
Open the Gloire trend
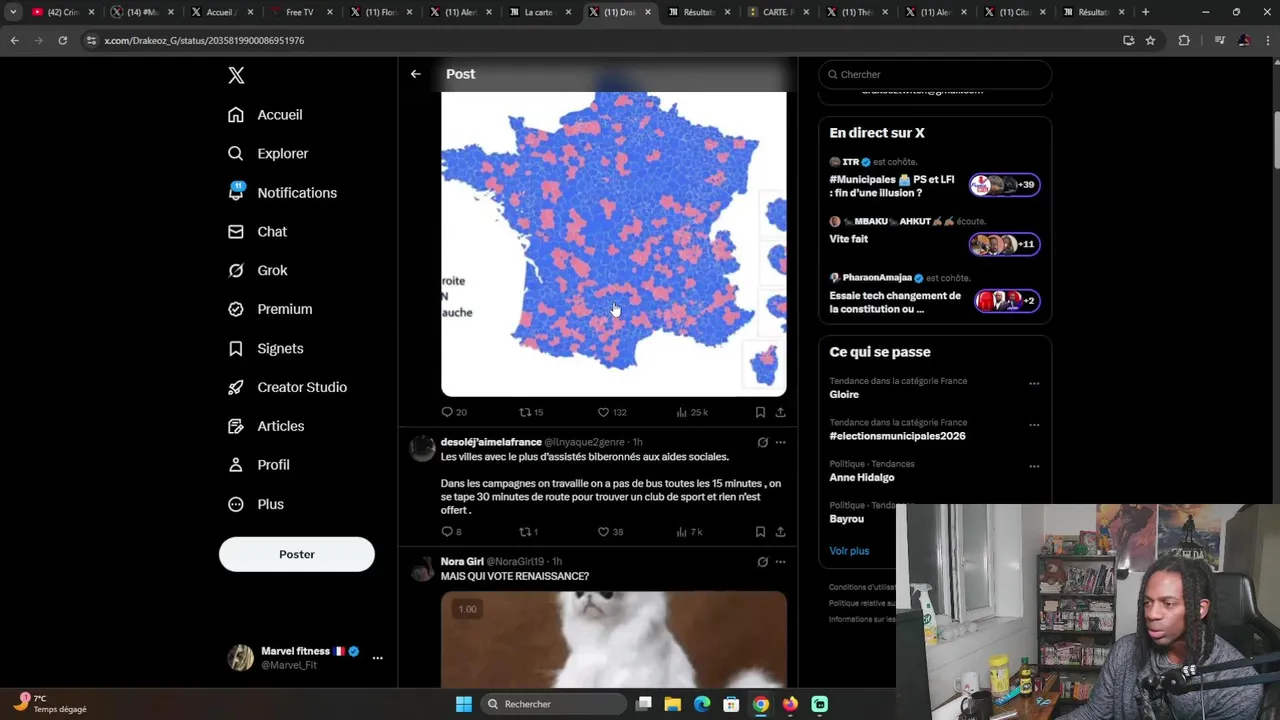coord(844,395)
